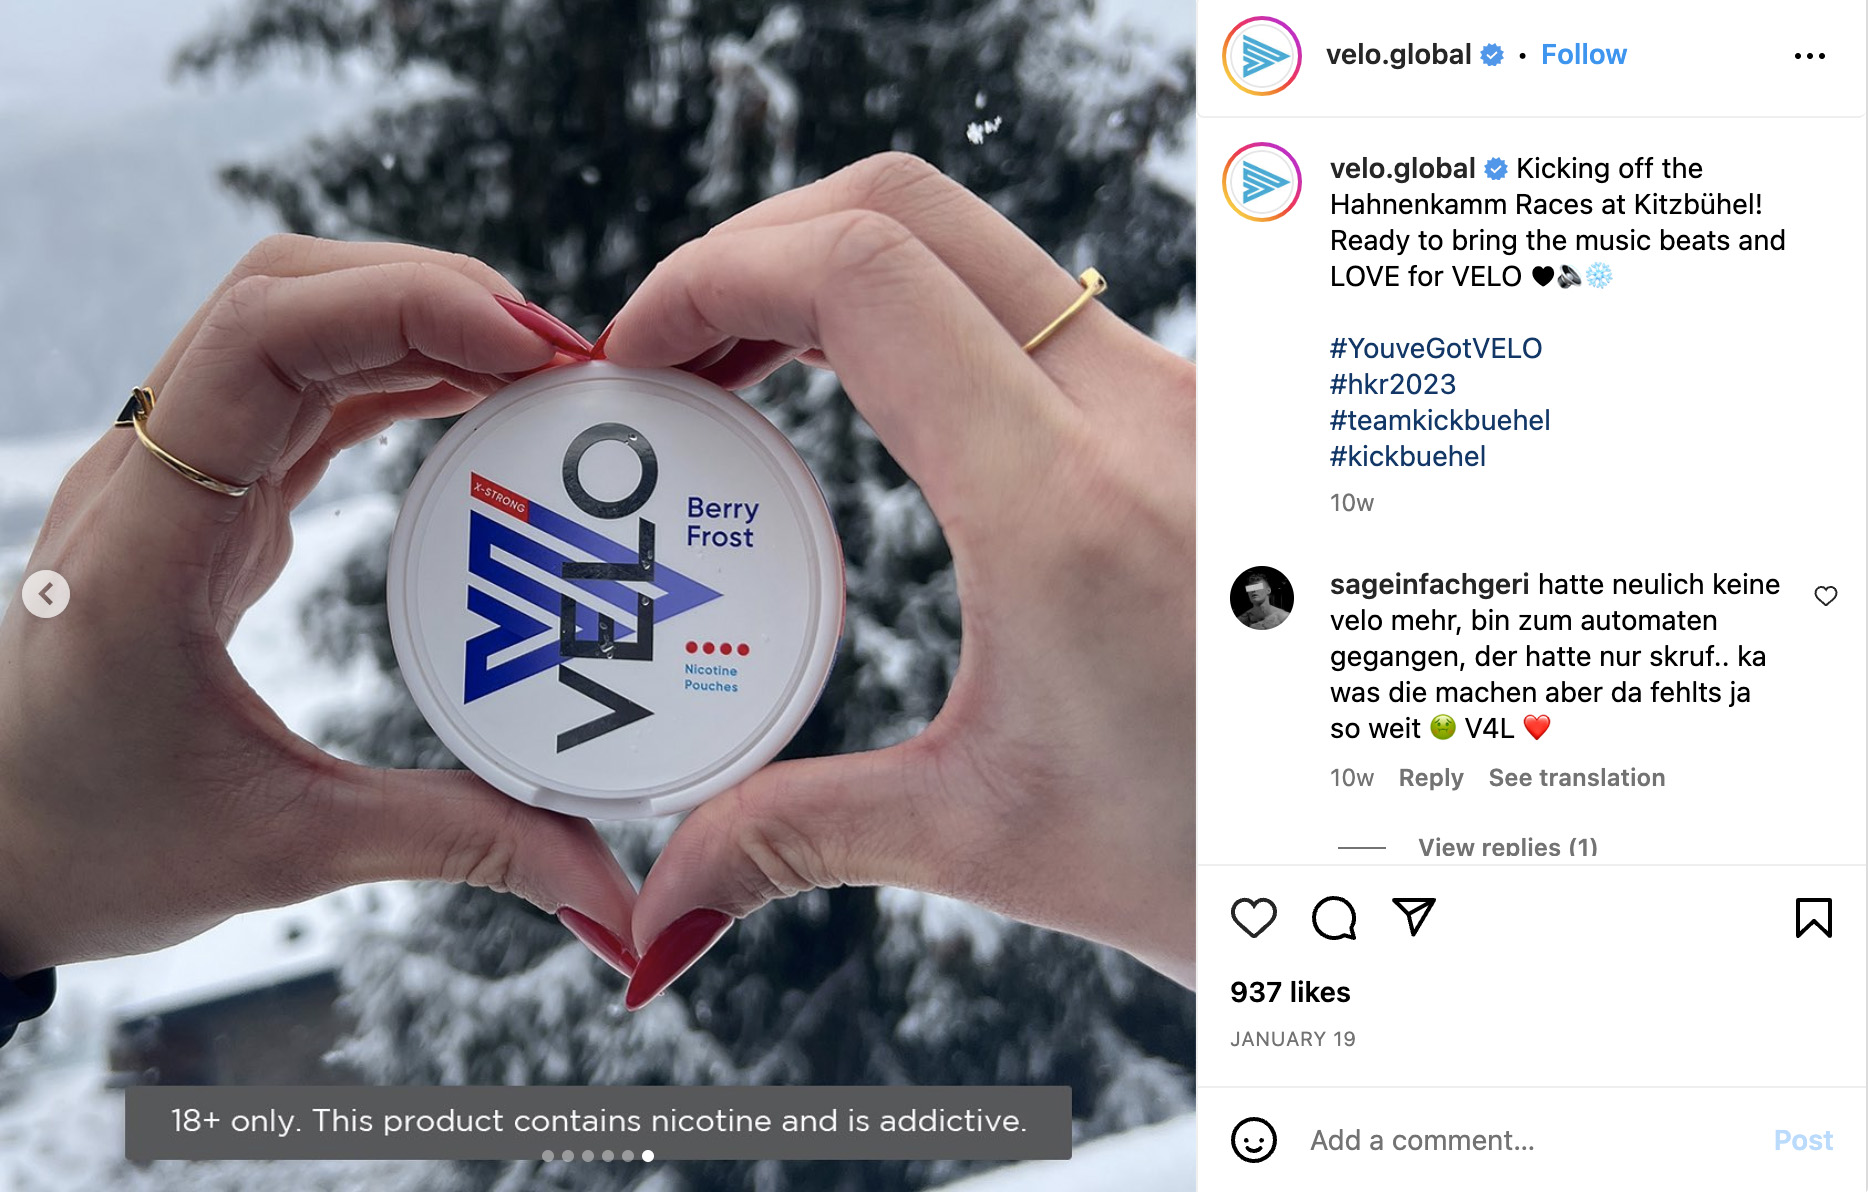Follow the velo.global account
This screenshot has width=1868, height=1192.
[x=1583, y=55]
